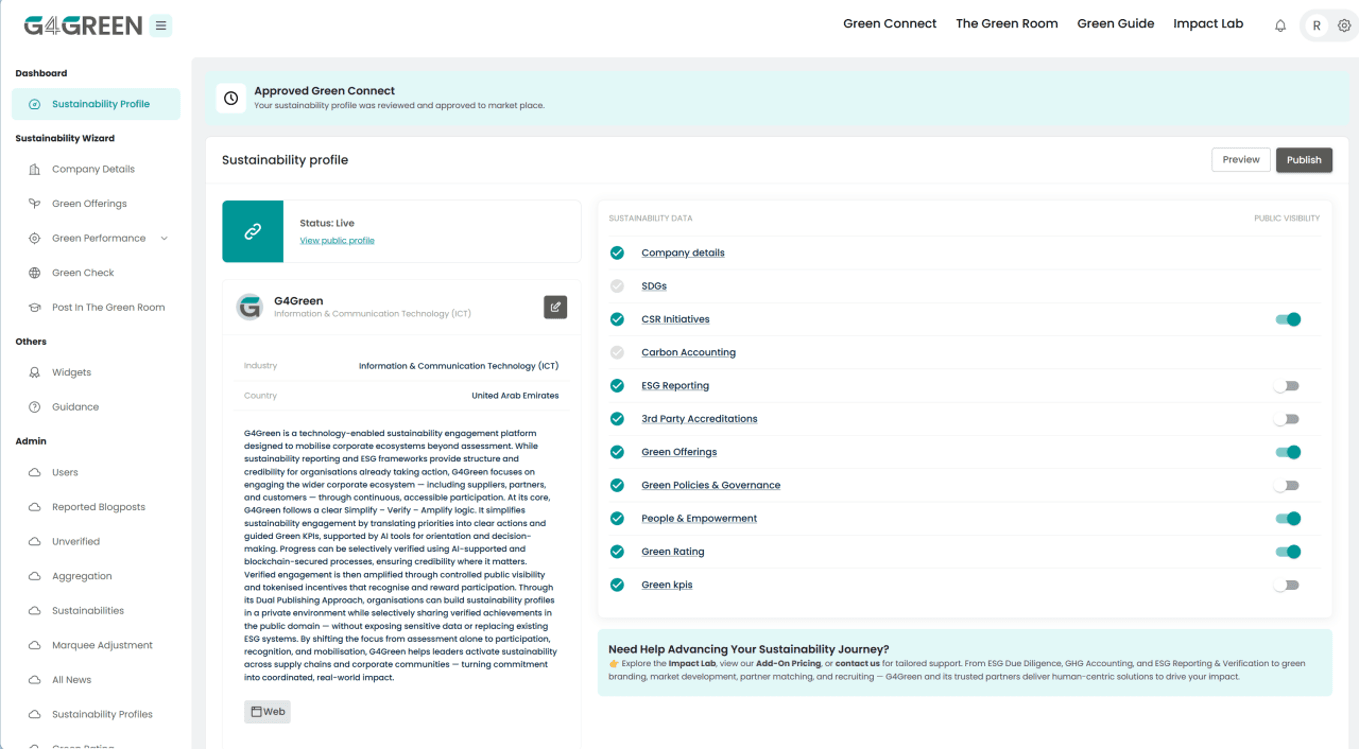Click cloud icon beside Unverified
This screenshot has width=1359, height=750.
(35, 541)
